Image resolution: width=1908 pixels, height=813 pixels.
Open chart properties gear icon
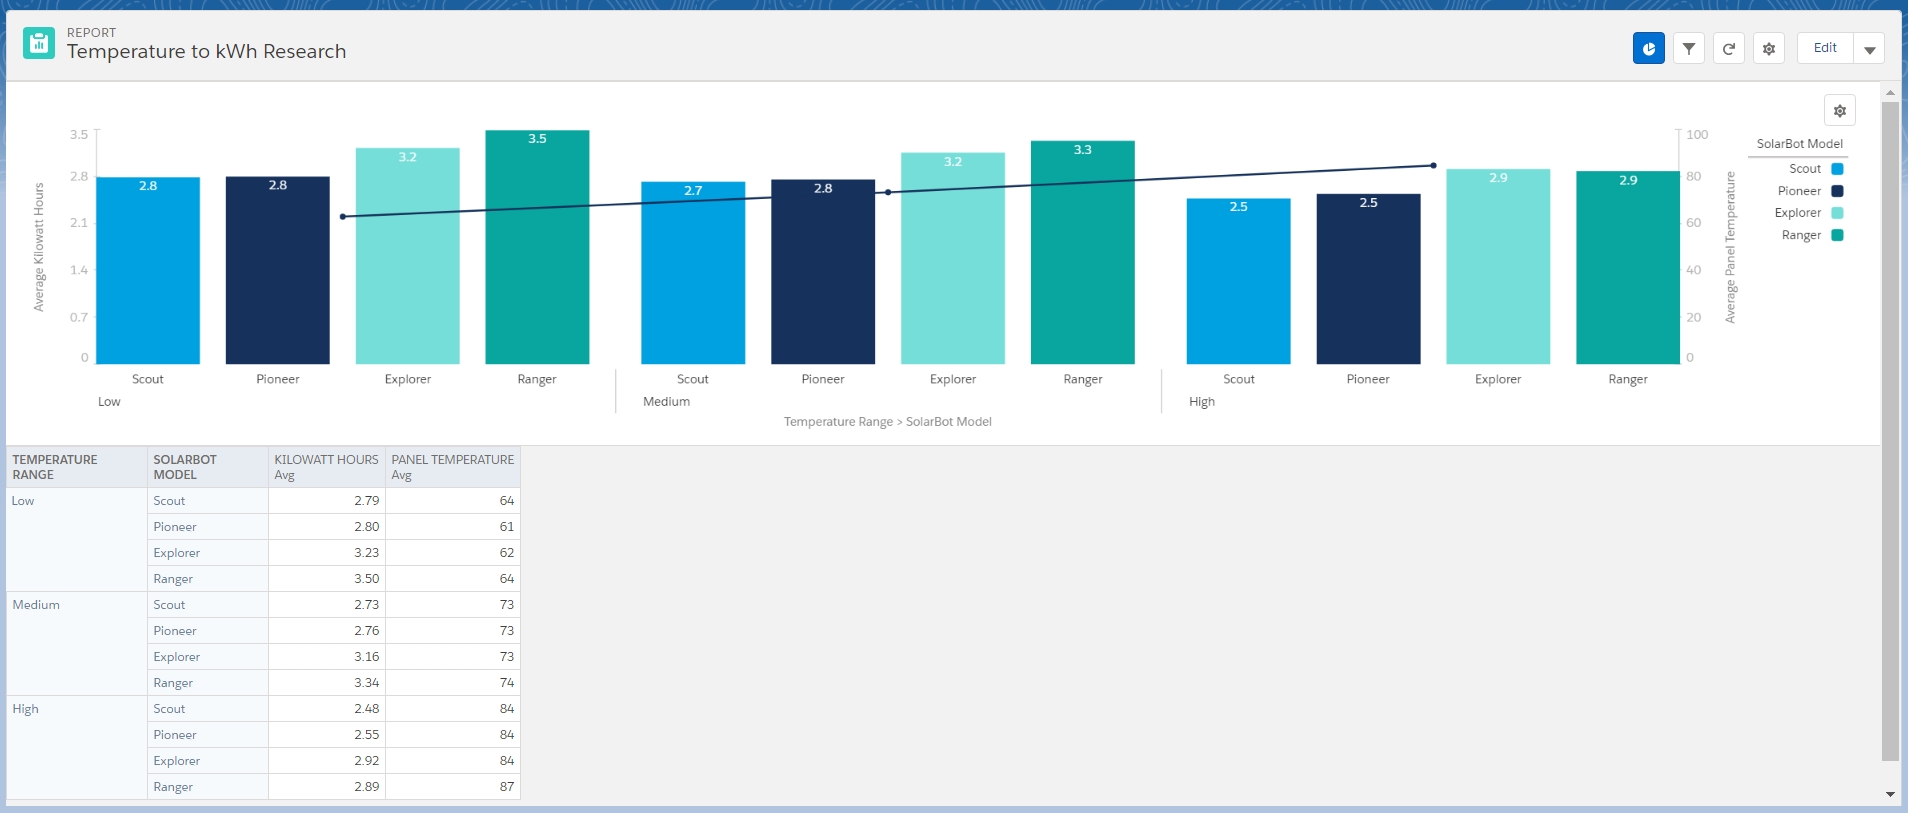pyautogui.click(x=1839, y=110)
